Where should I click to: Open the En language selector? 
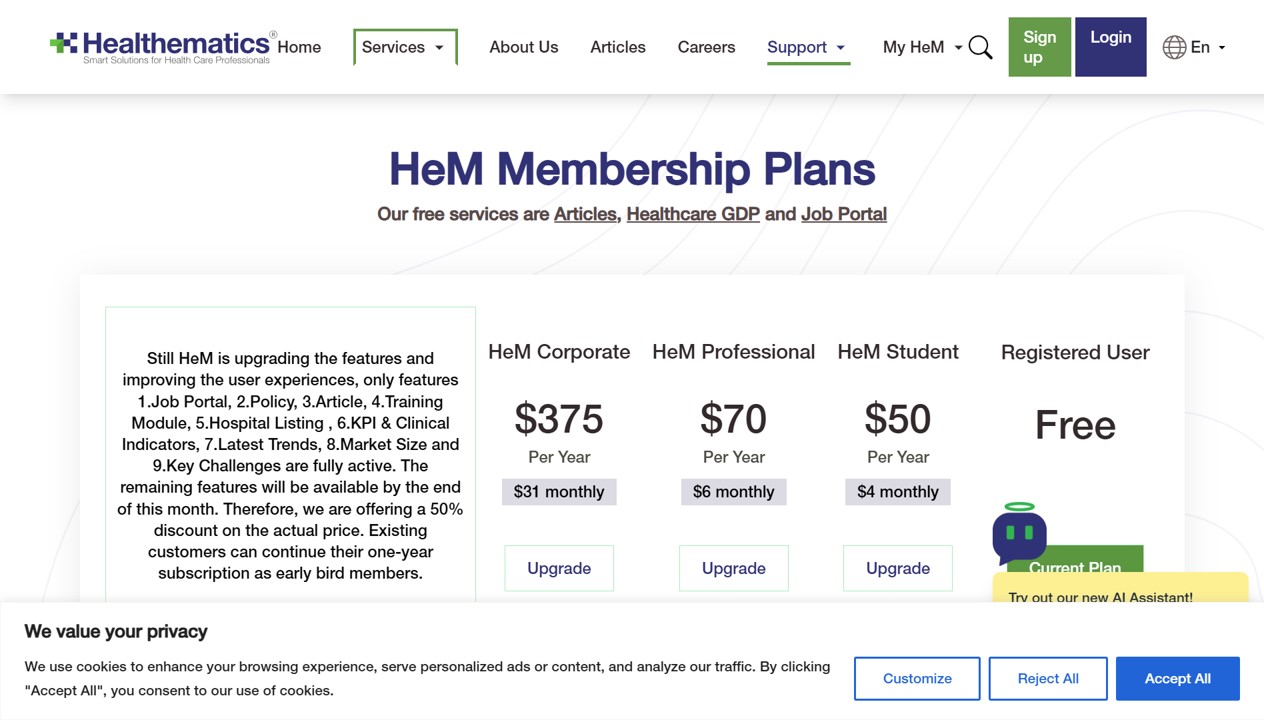pos(1207,47)
